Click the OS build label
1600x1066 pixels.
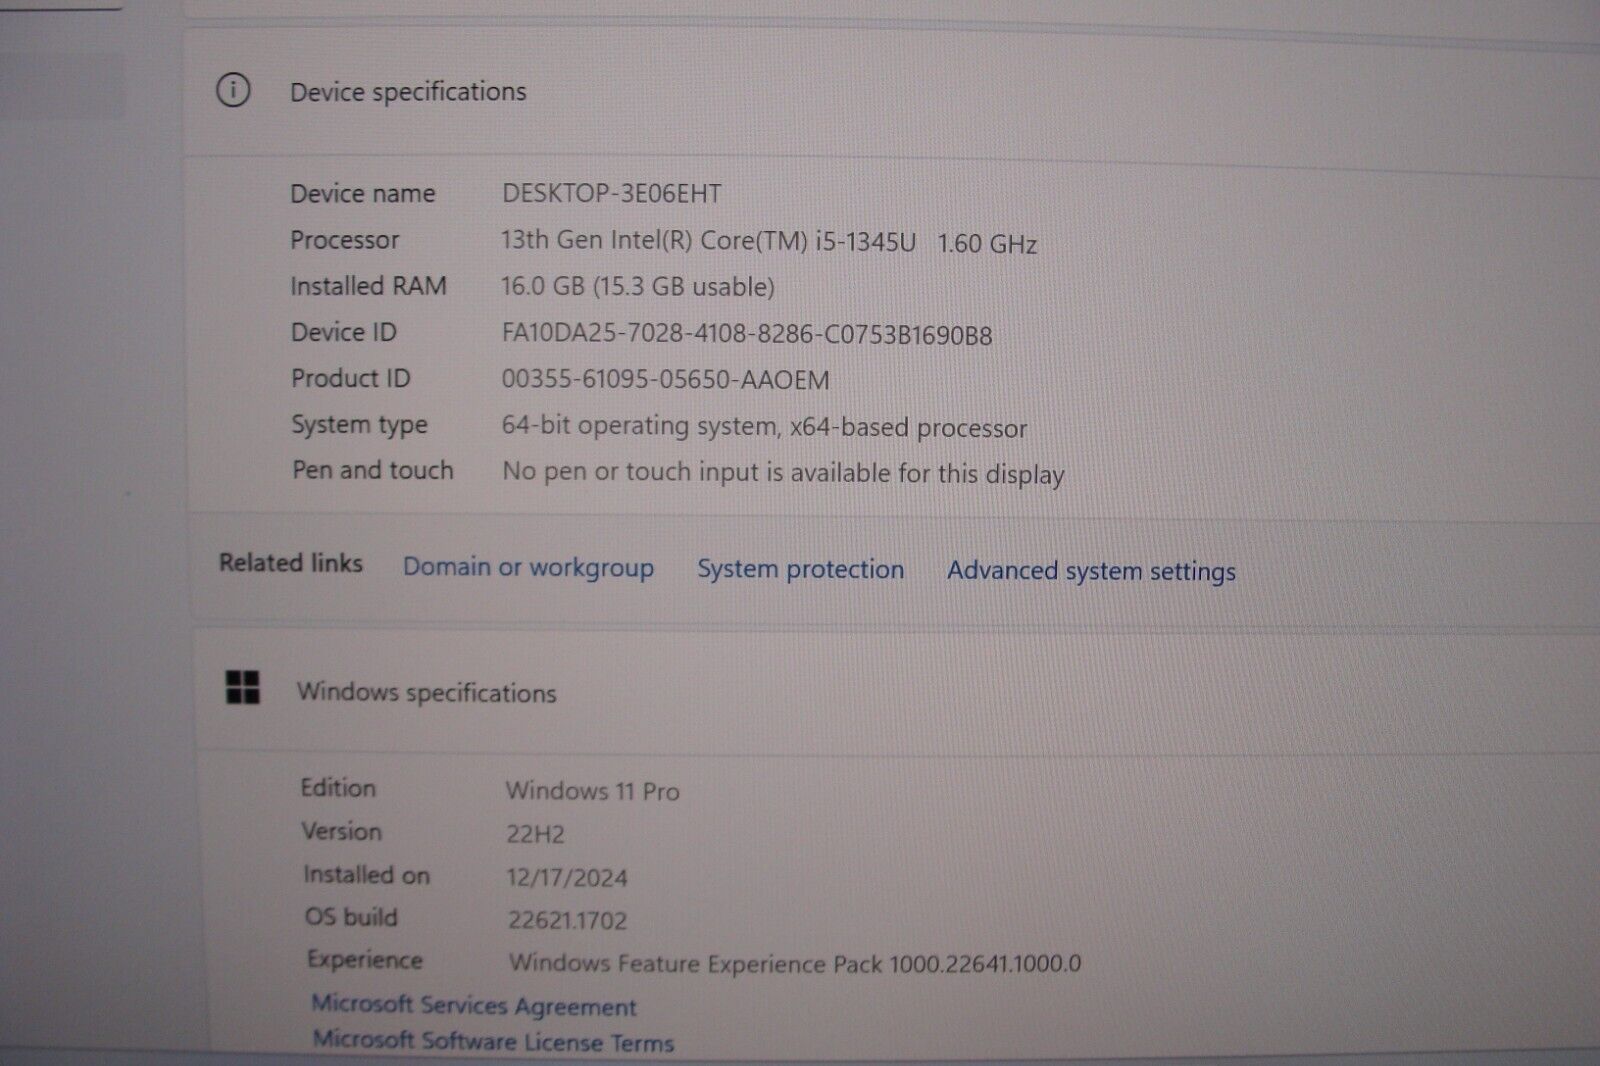(x=351, y=917)
